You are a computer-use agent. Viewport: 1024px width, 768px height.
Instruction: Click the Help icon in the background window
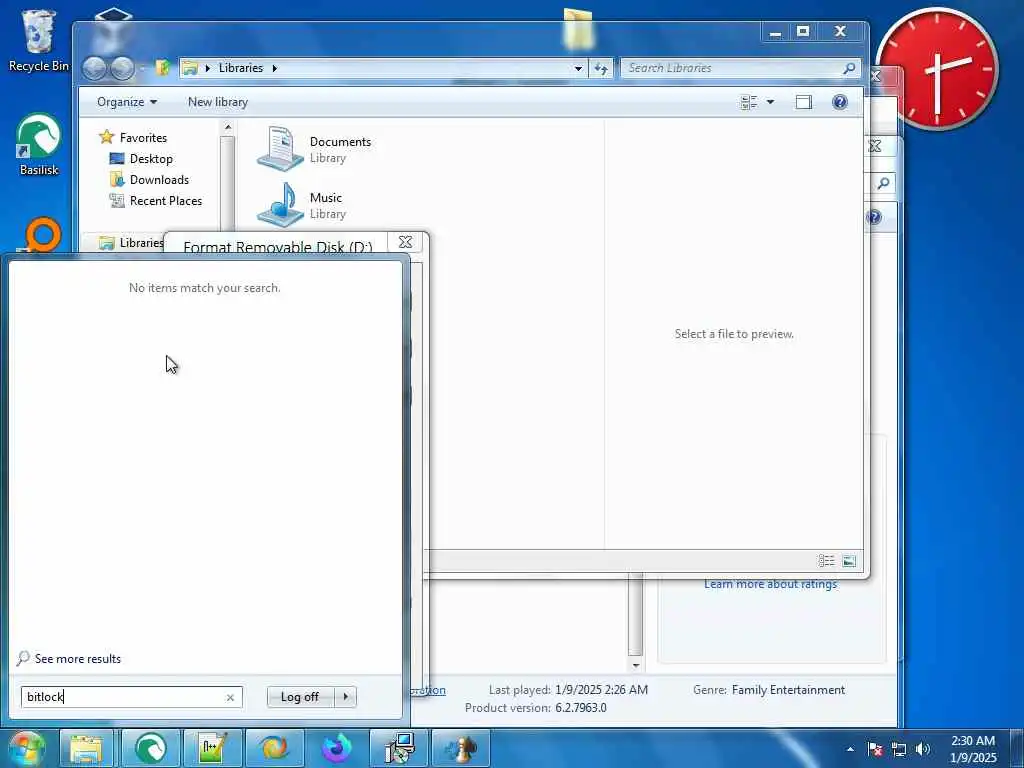(875, 217)
